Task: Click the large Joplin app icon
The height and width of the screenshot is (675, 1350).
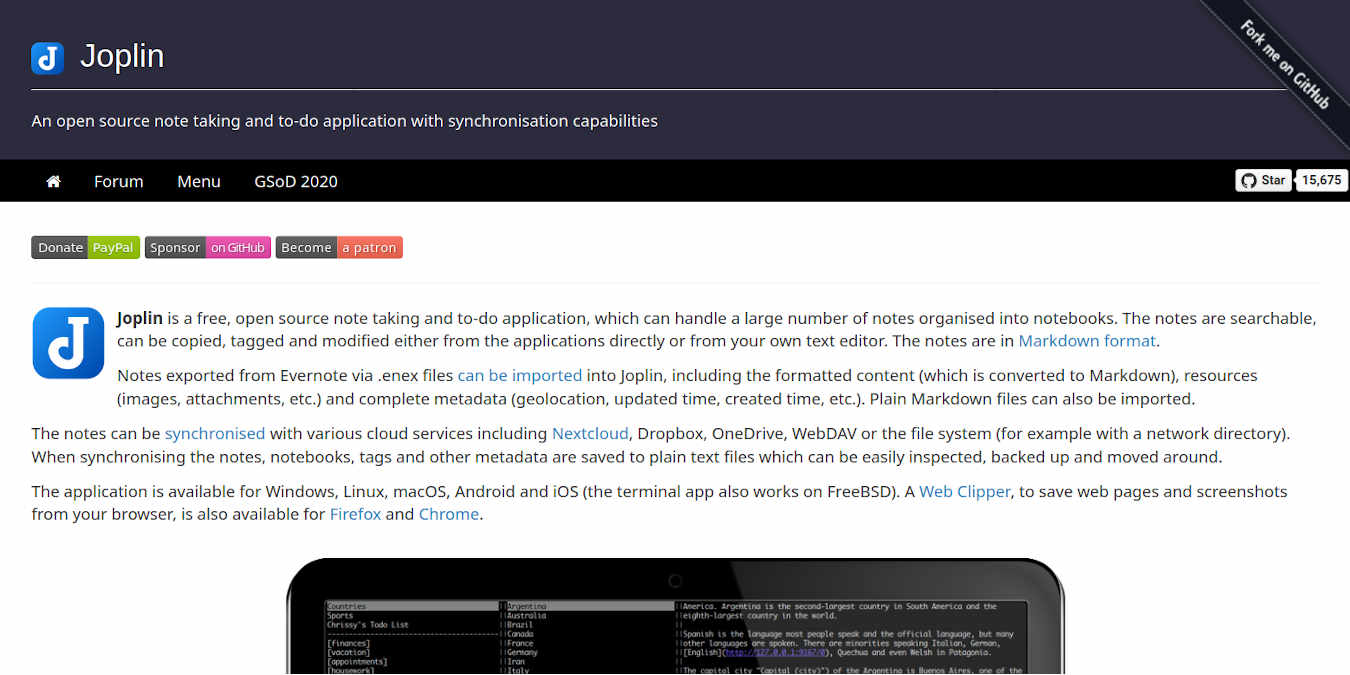Action: tap(68, 343)
